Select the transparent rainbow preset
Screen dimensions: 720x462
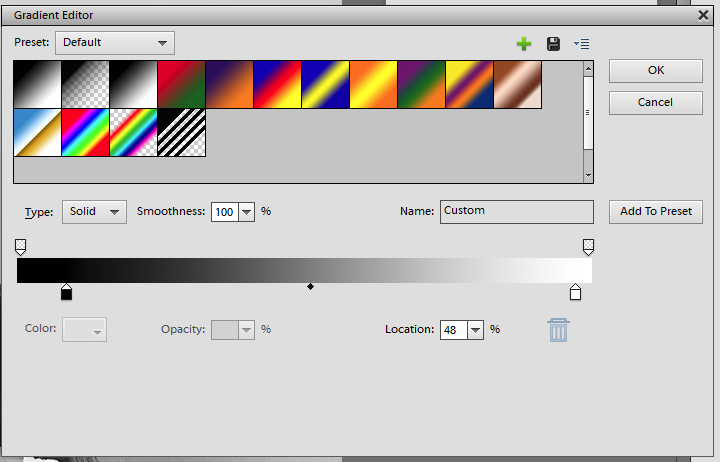tap(133, 133)
